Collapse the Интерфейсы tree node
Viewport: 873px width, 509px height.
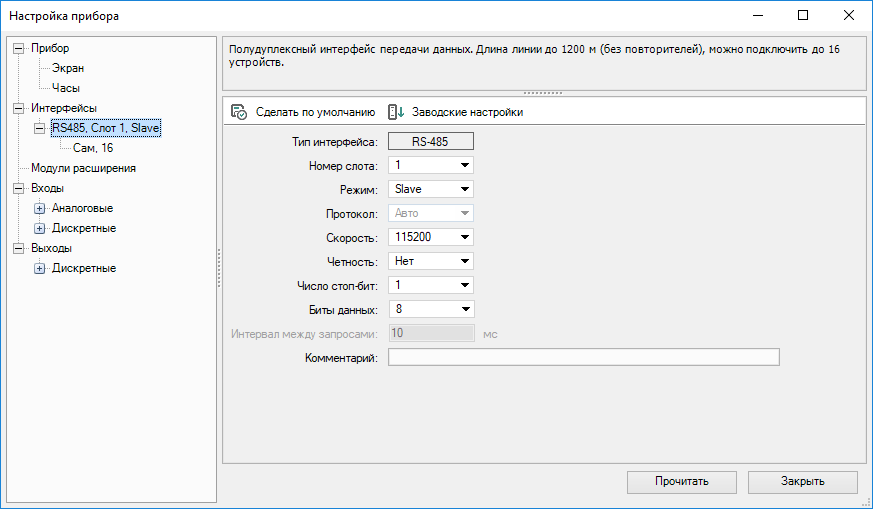(18, 108)
